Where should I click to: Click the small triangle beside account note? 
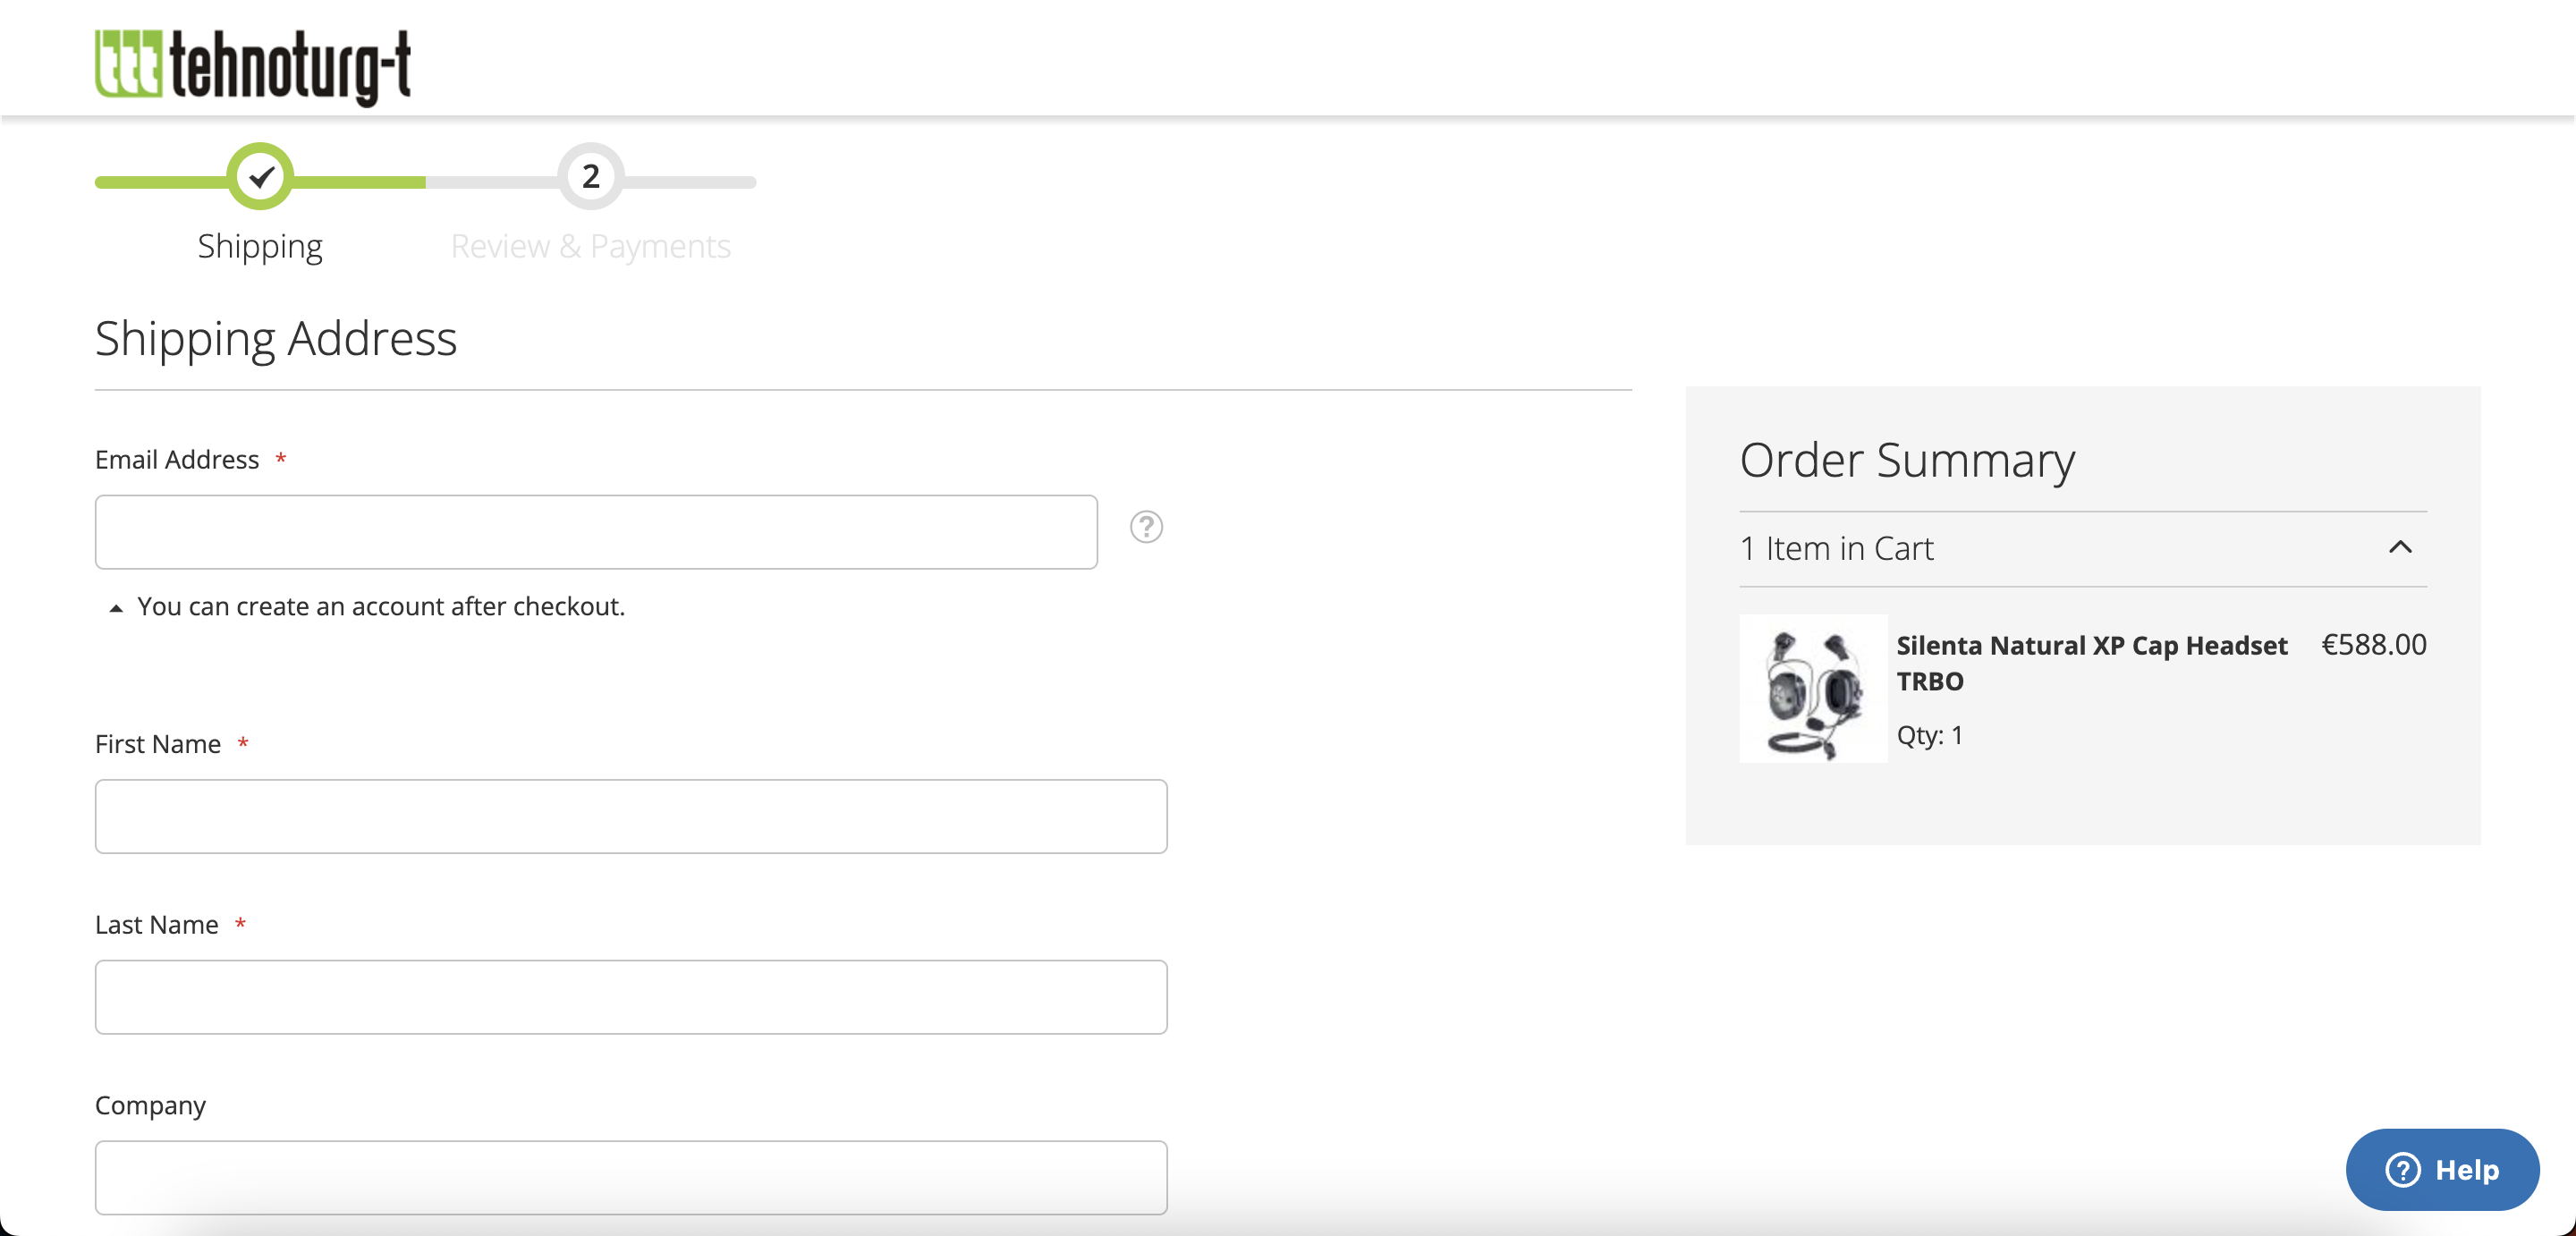point(116,608)
